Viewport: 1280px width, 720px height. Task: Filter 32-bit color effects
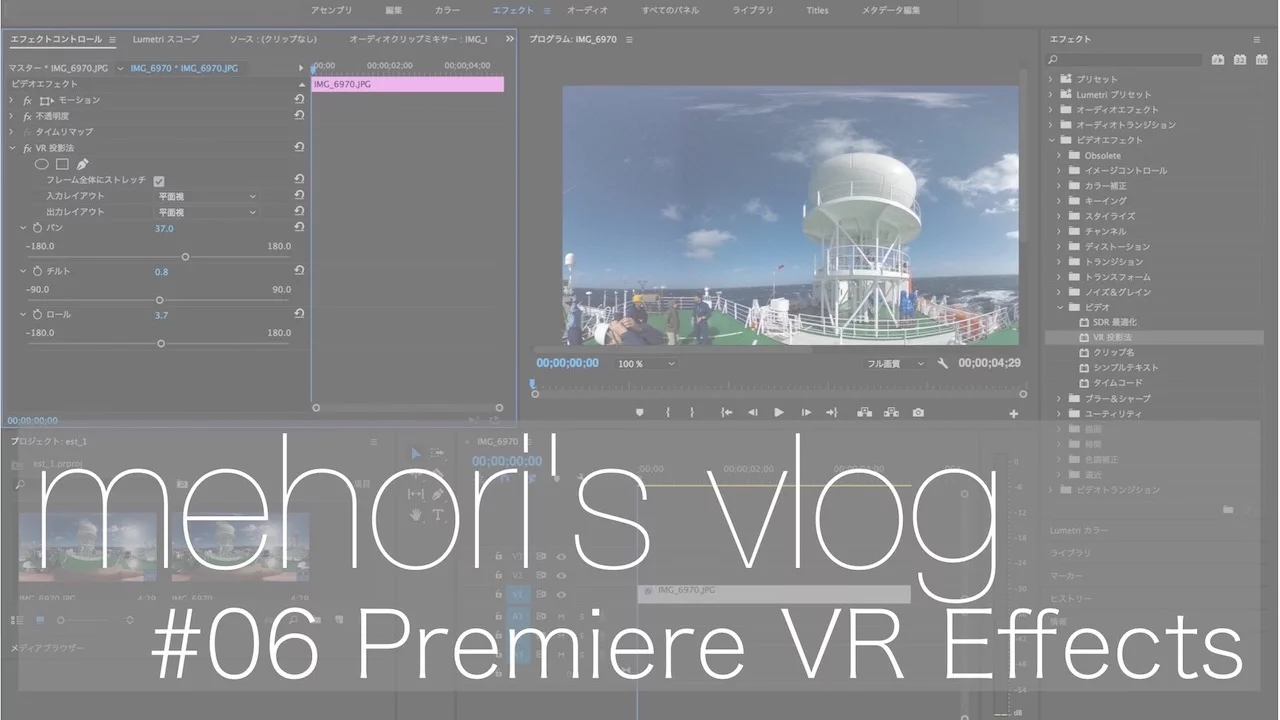[1239, 60]
